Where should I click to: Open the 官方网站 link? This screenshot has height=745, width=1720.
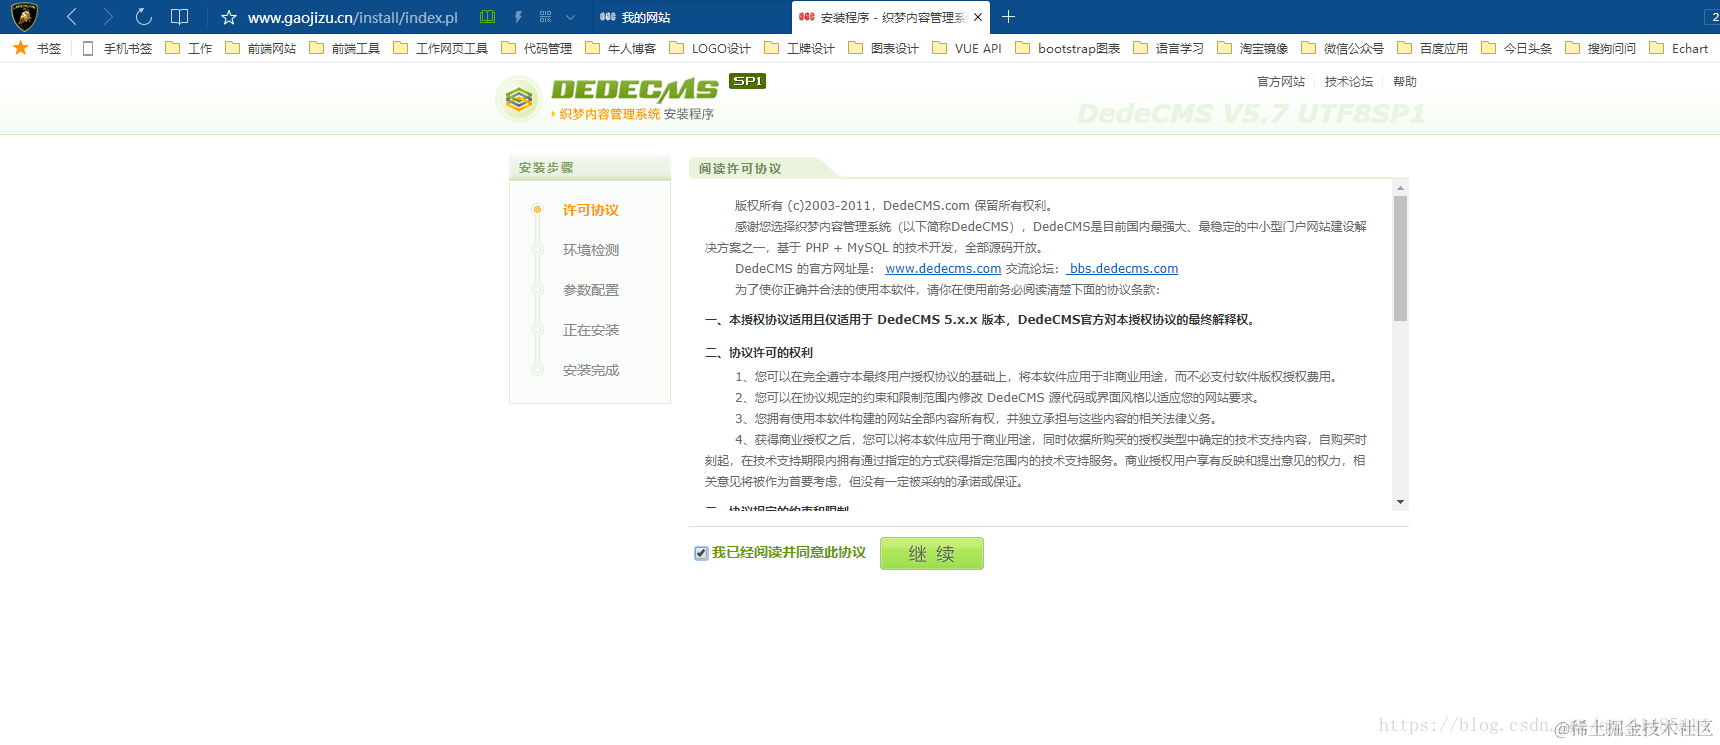click(x=1281, y=82)
